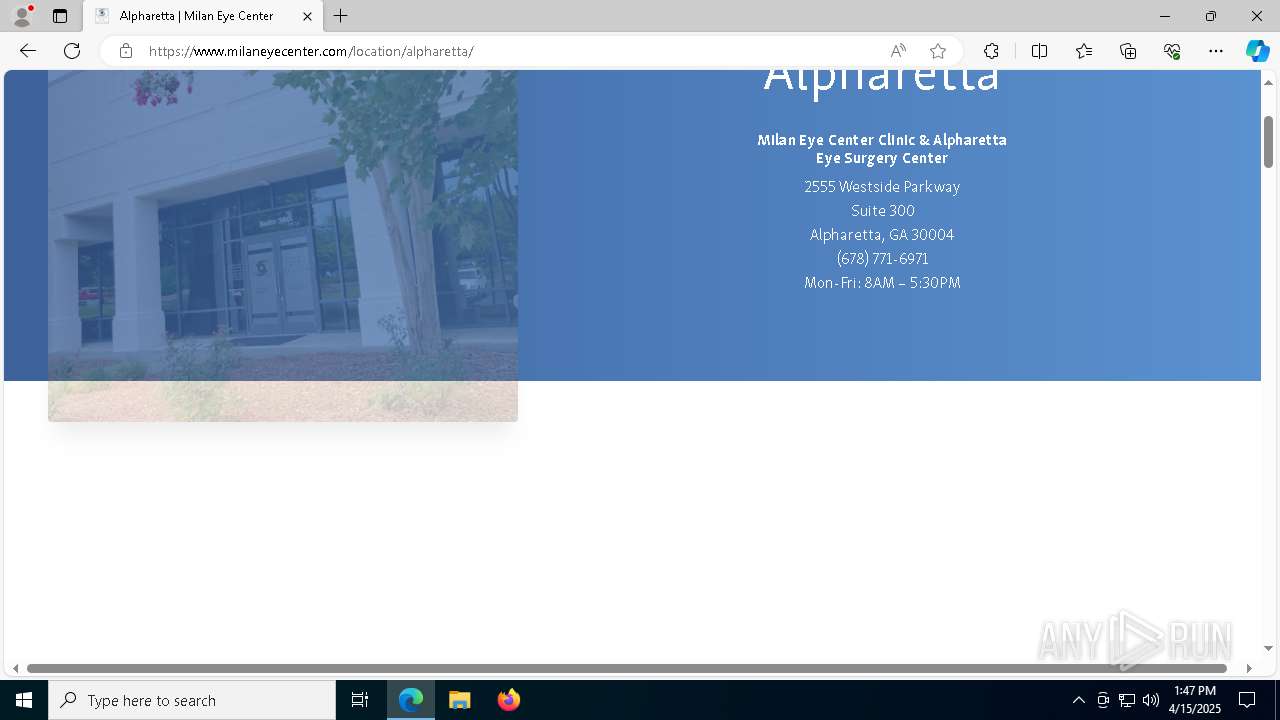
Task: Click the Alpharetta building photo
Action: click(283, 245)
